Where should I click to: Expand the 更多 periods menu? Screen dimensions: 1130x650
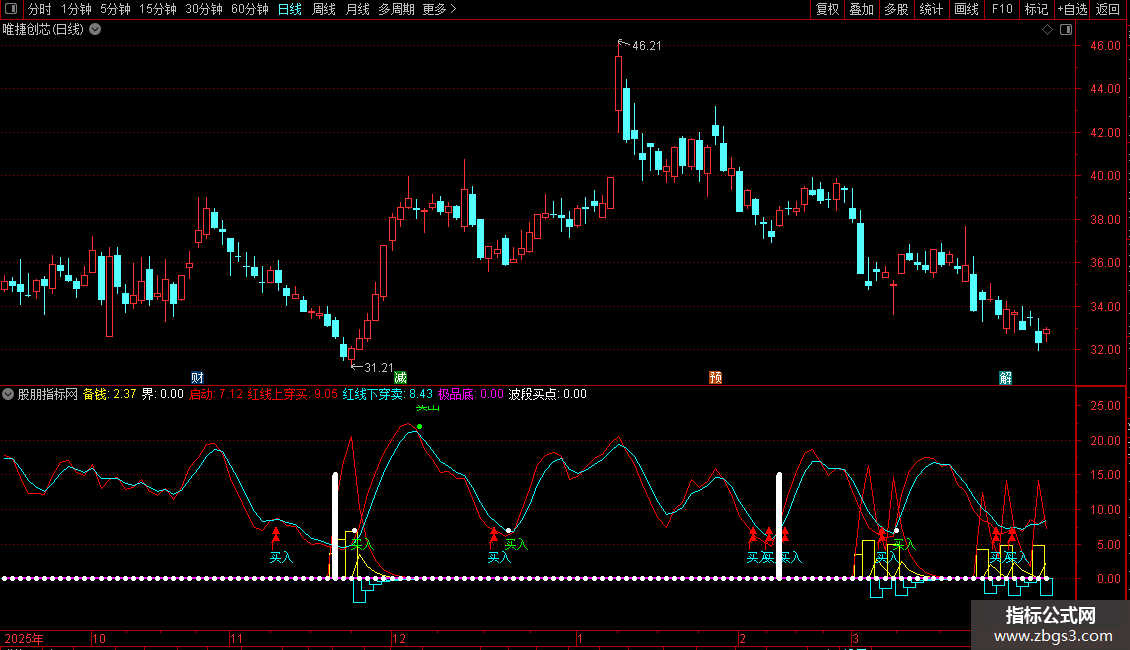pos(440,9)
